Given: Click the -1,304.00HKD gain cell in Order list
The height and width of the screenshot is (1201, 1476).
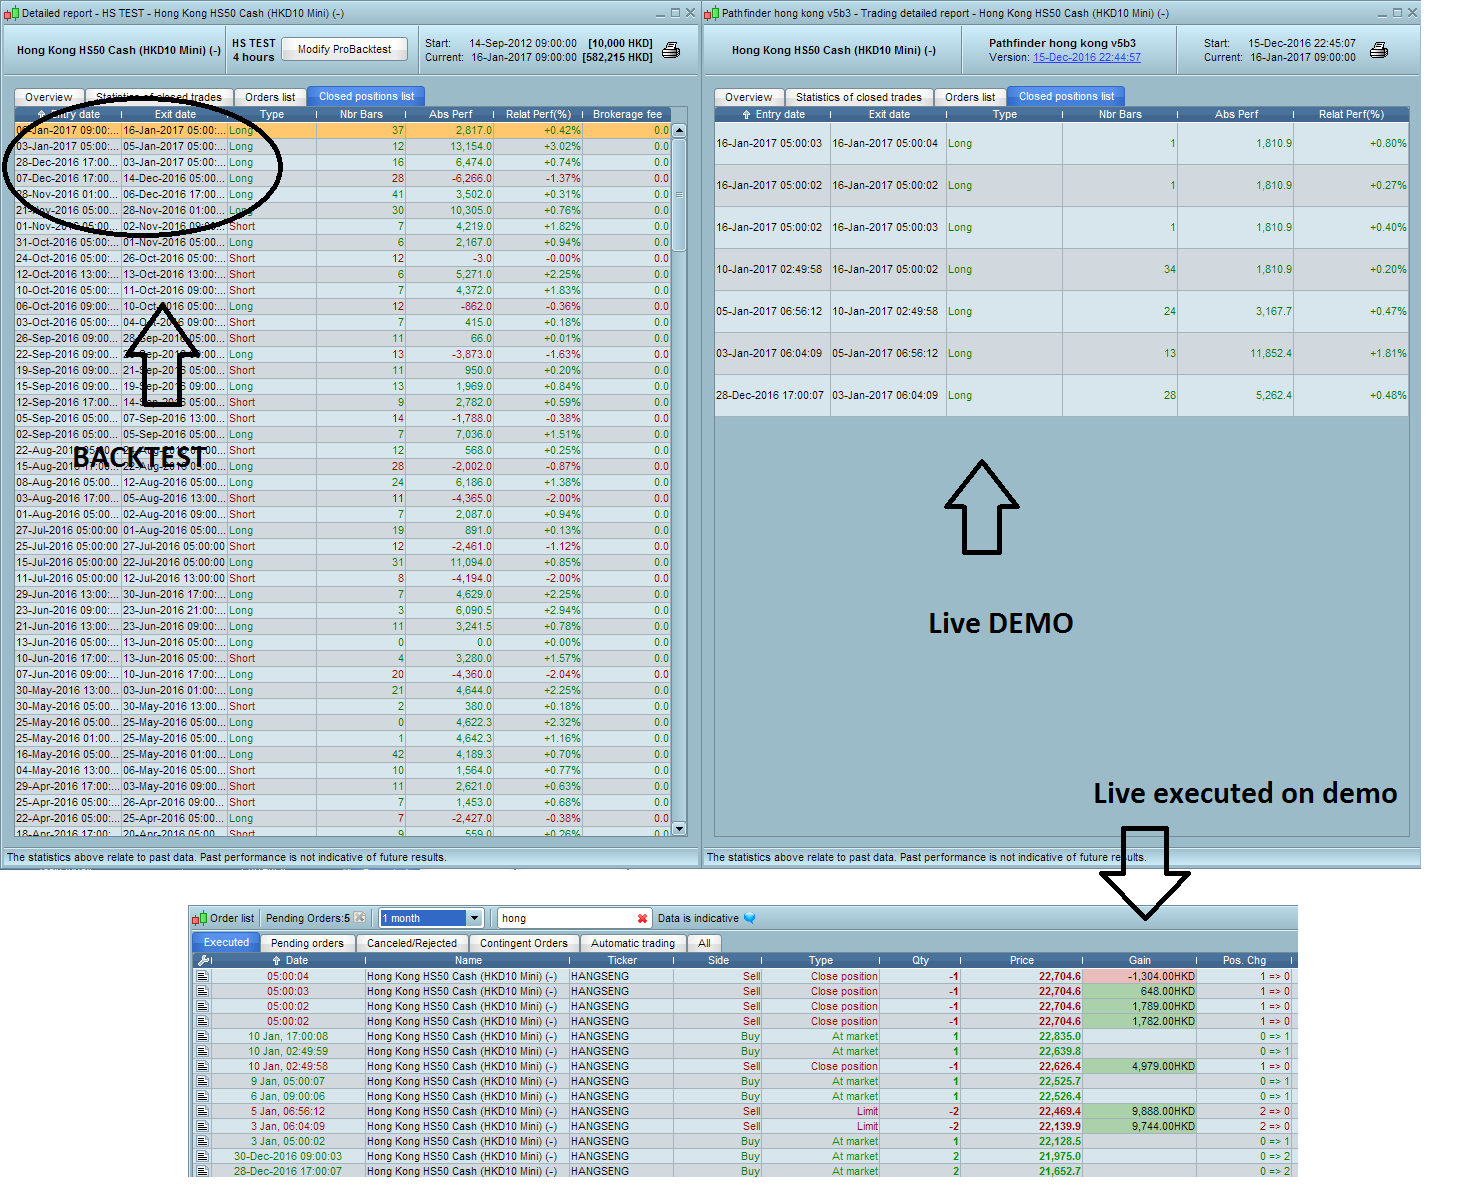Looking at the screenshot, I should point(1139,976).
